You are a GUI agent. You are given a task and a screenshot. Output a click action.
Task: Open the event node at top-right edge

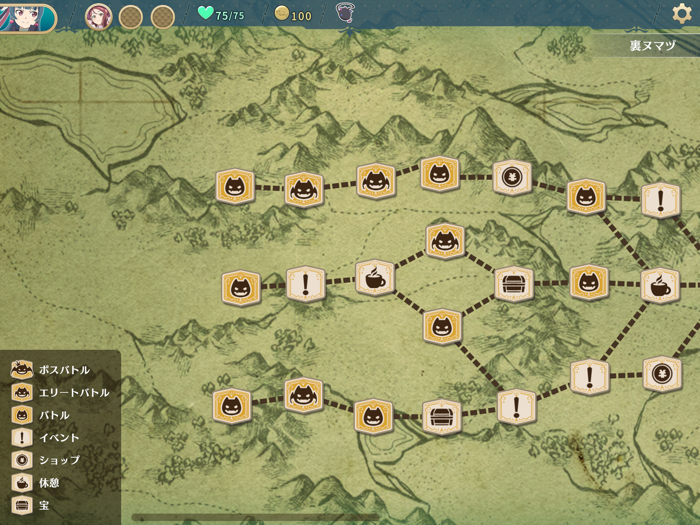coord(661,200)
